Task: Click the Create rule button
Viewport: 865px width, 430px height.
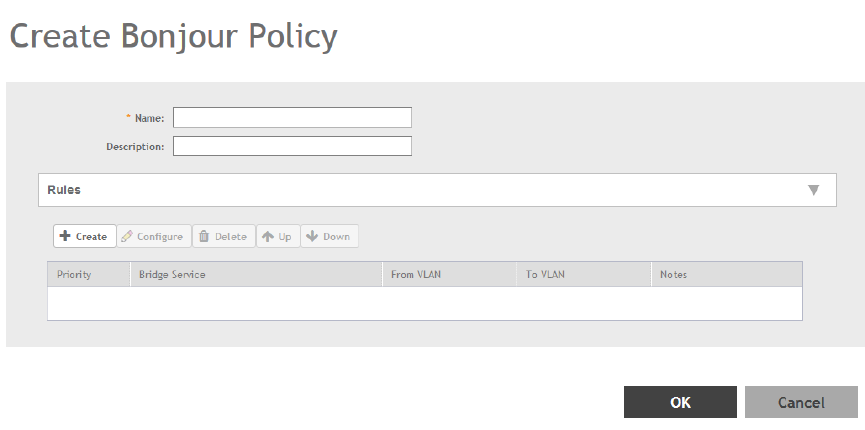Action: pyautogui.click(x=84, y=236)
